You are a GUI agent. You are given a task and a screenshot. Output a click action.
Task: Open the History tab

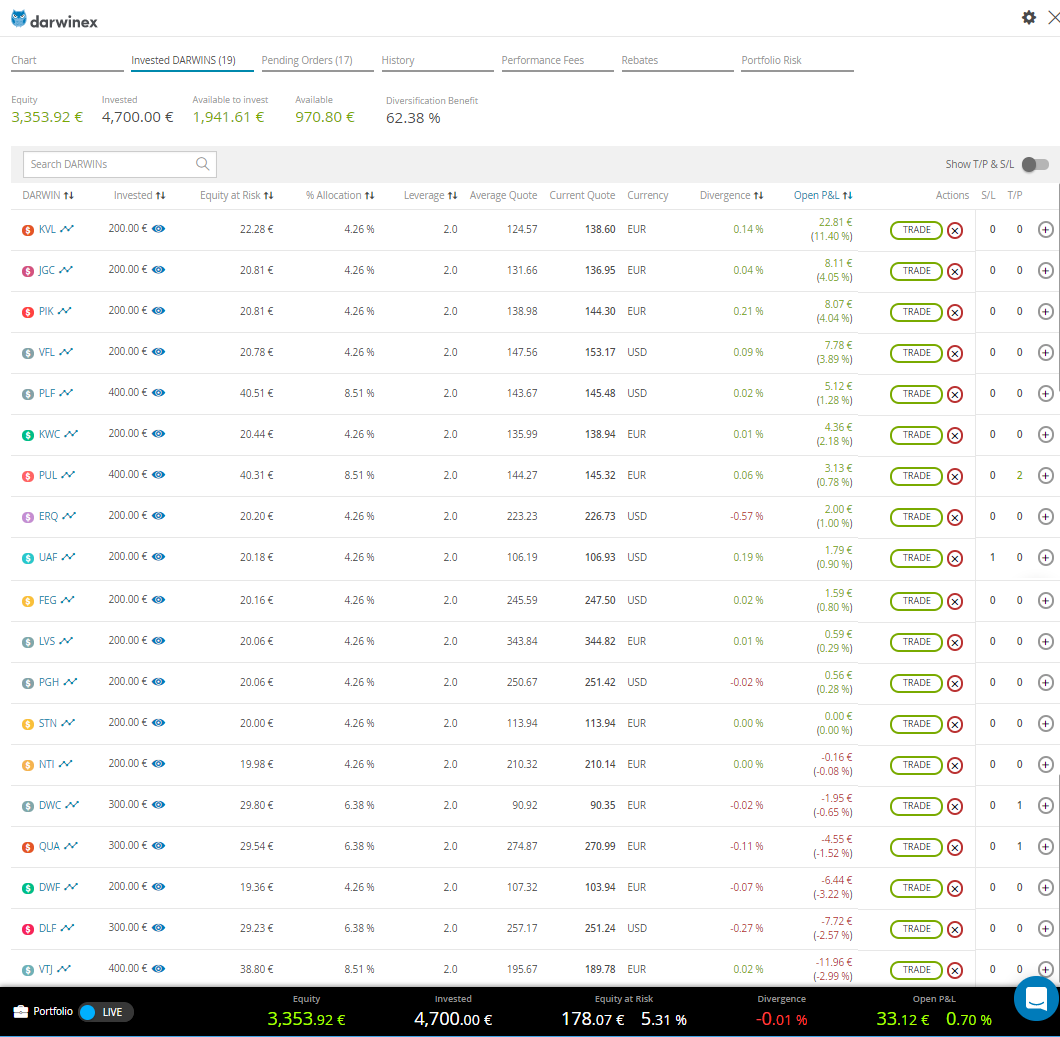click(437, 60)
